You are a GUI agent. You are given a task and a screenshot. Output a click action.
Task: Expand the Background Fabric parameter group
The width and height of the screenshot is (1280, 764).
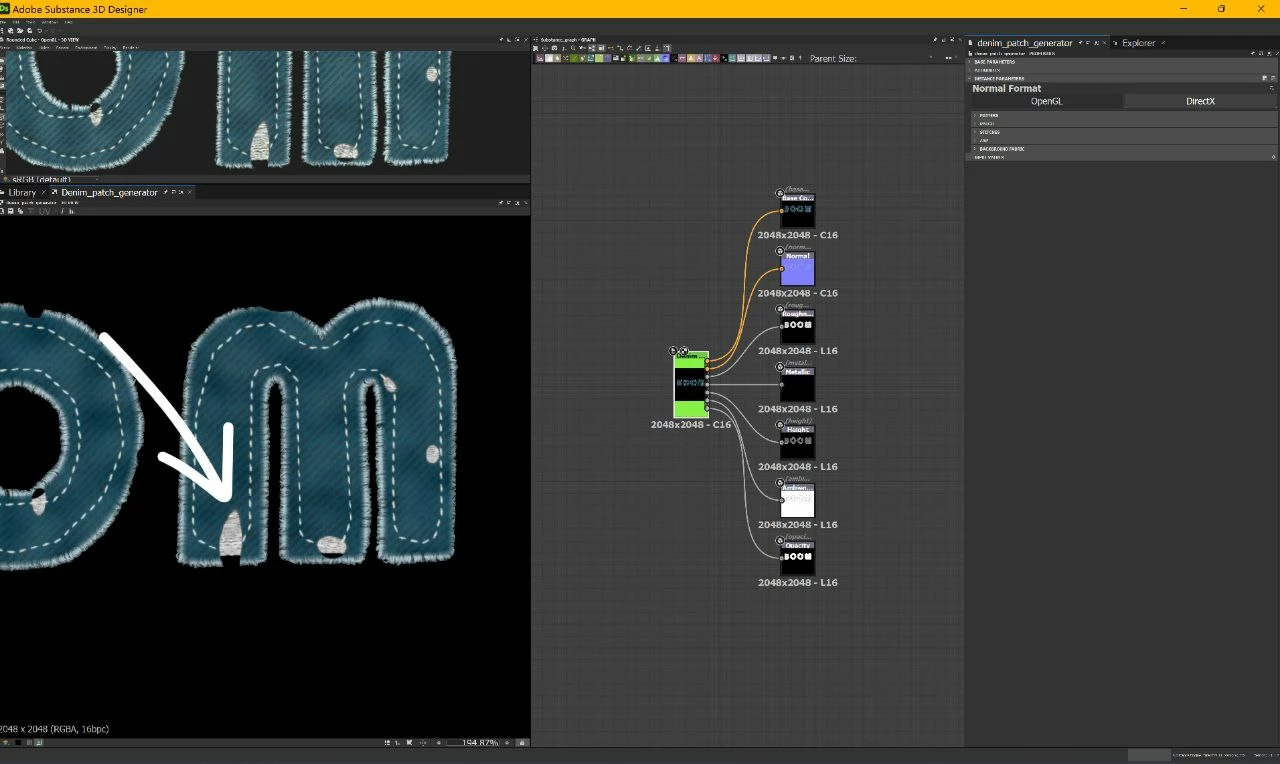1001,149
